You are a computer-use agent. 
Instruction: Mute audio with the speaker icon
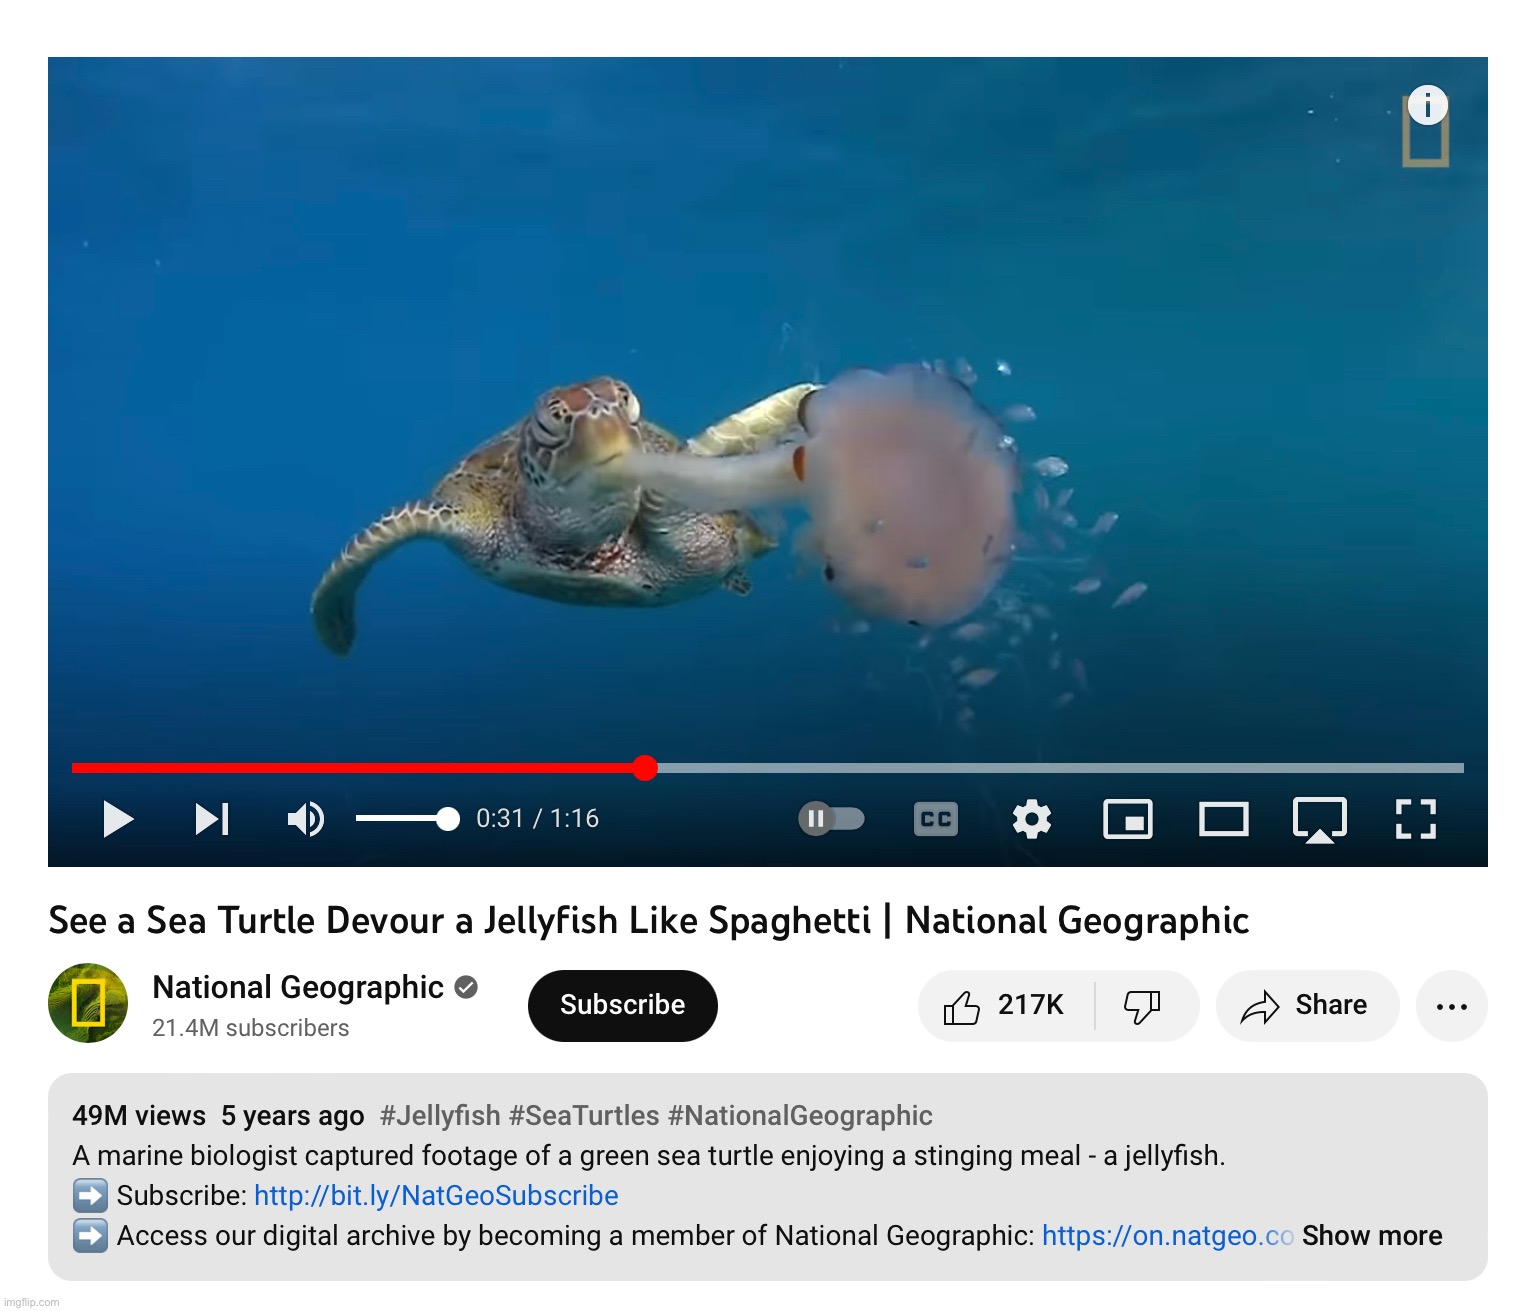(x=306, y=819)
